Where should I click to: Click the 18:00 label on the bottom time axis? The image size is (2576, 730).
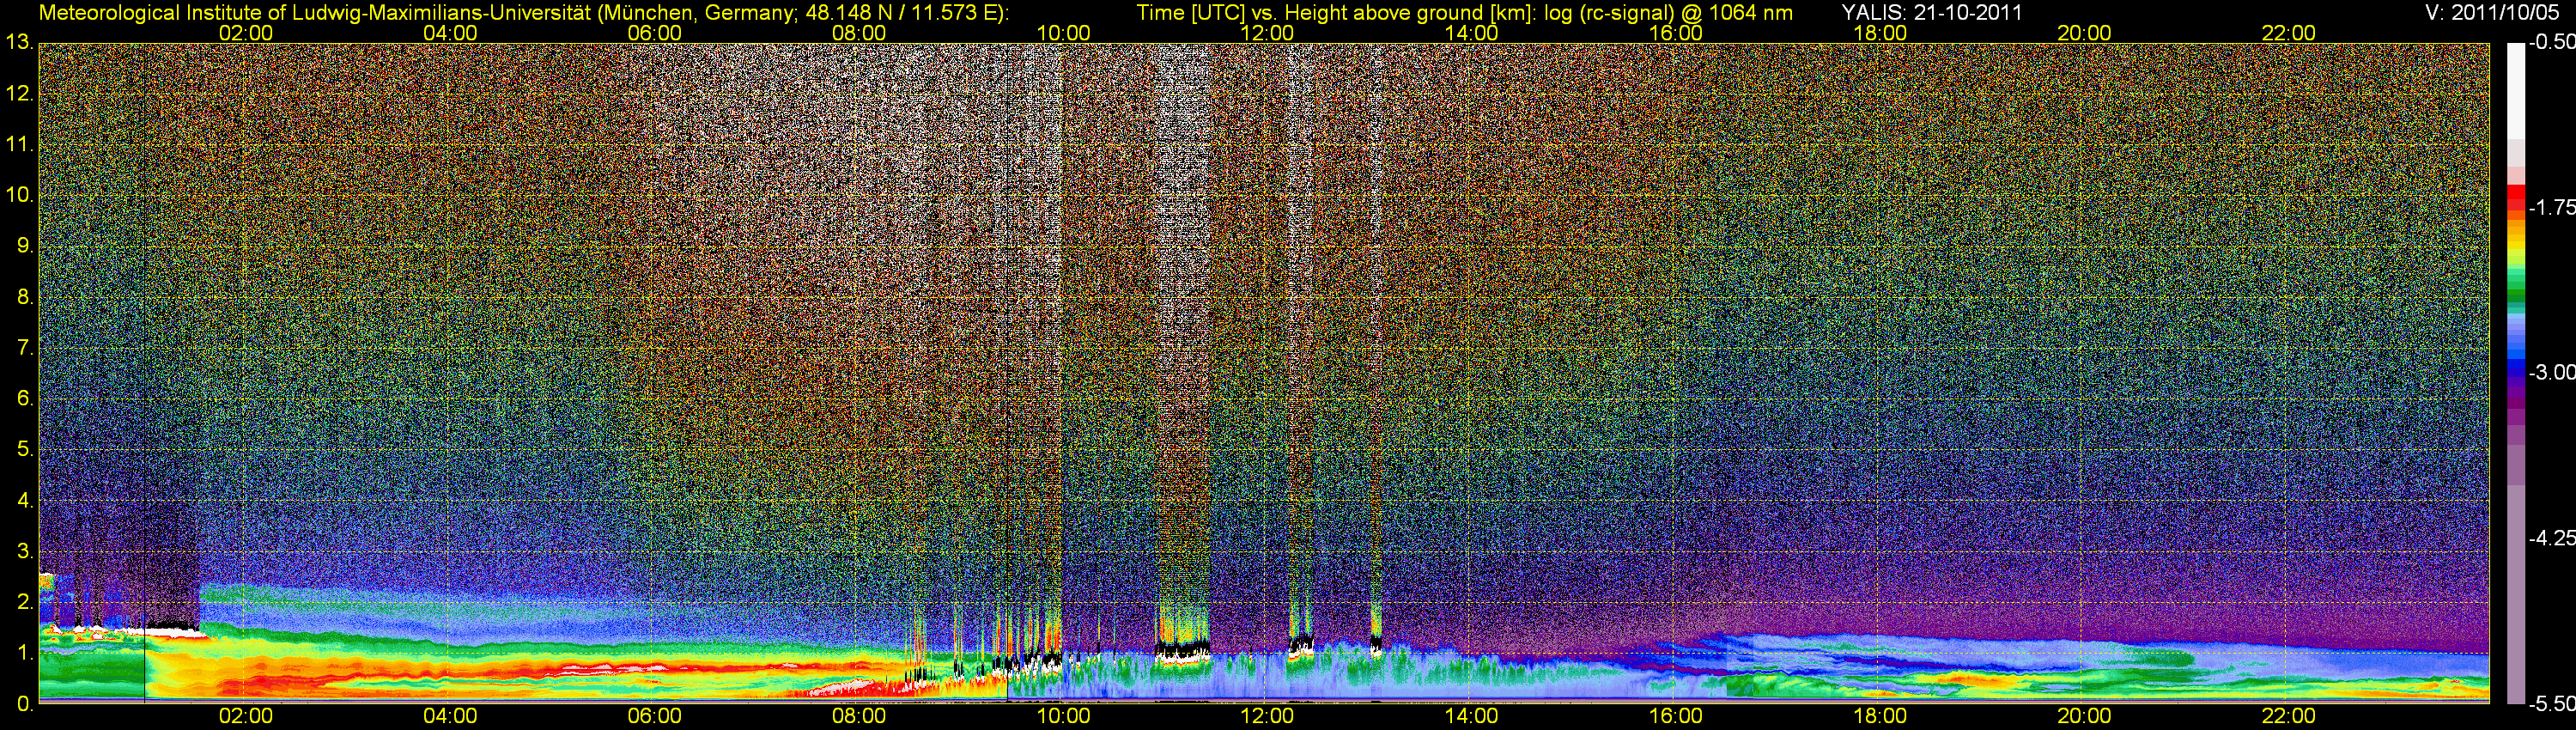[1880, 716]
